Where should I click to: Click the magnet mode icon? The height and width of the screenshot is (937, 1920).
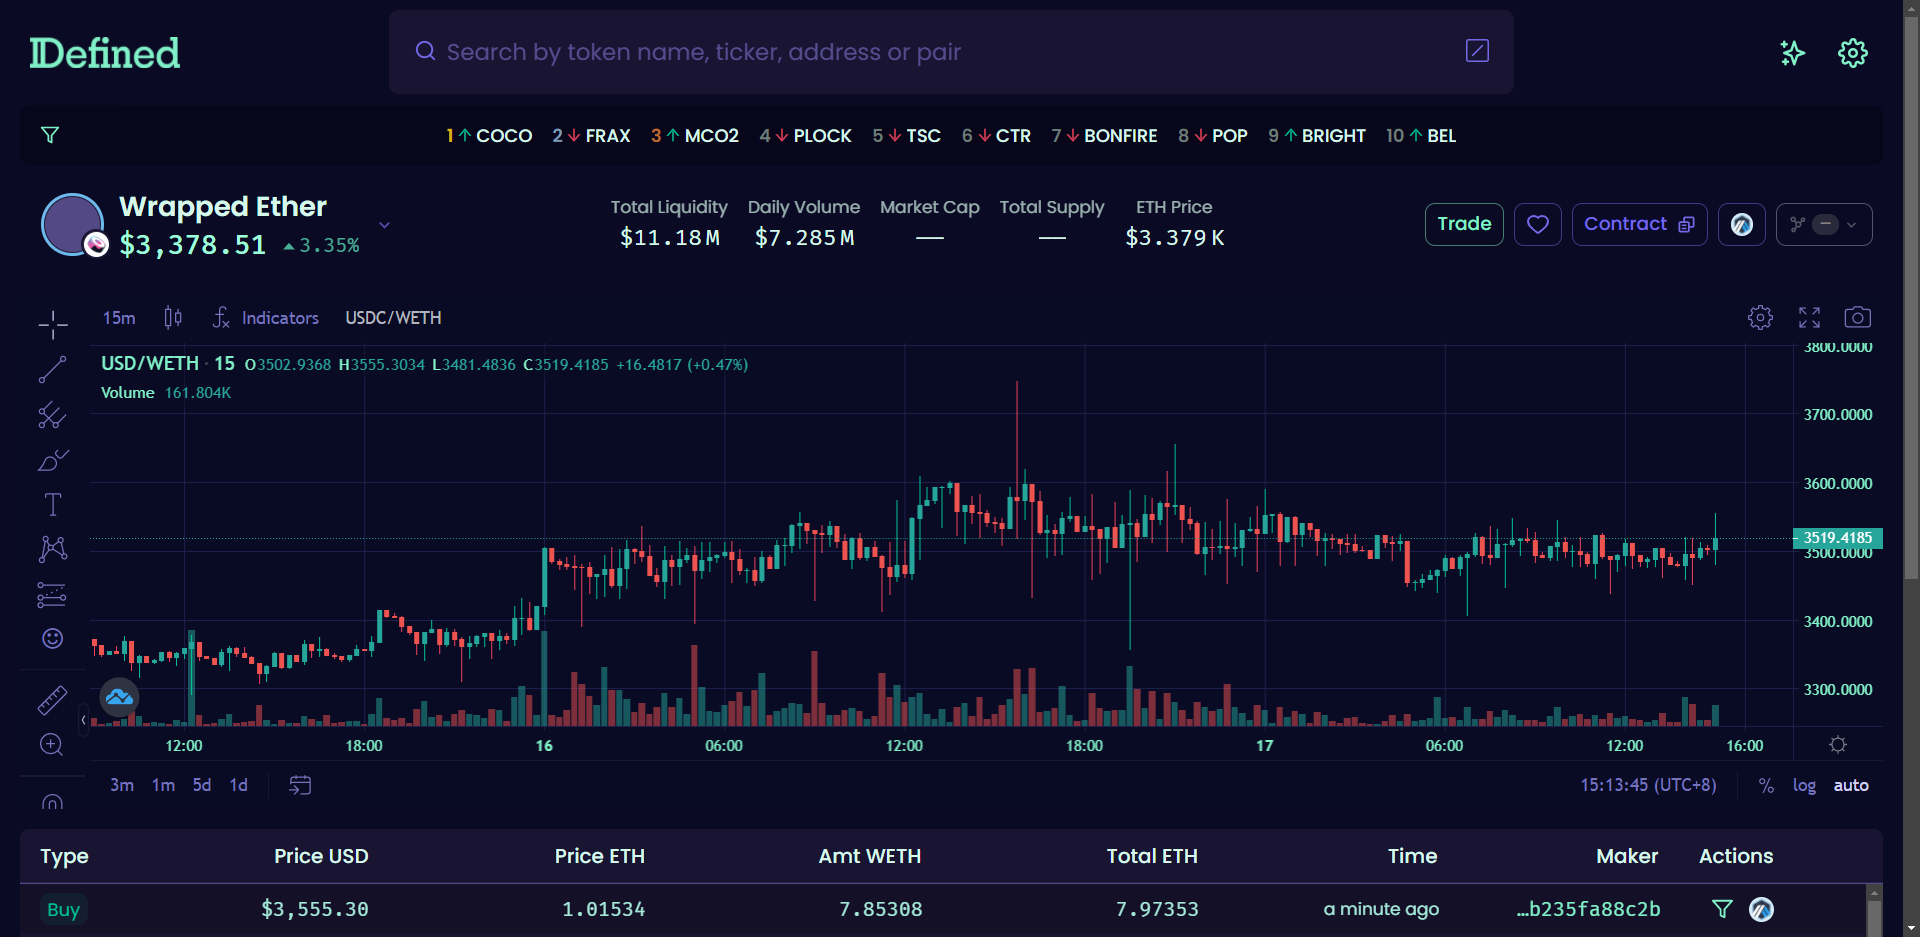[x=53, y=801]
